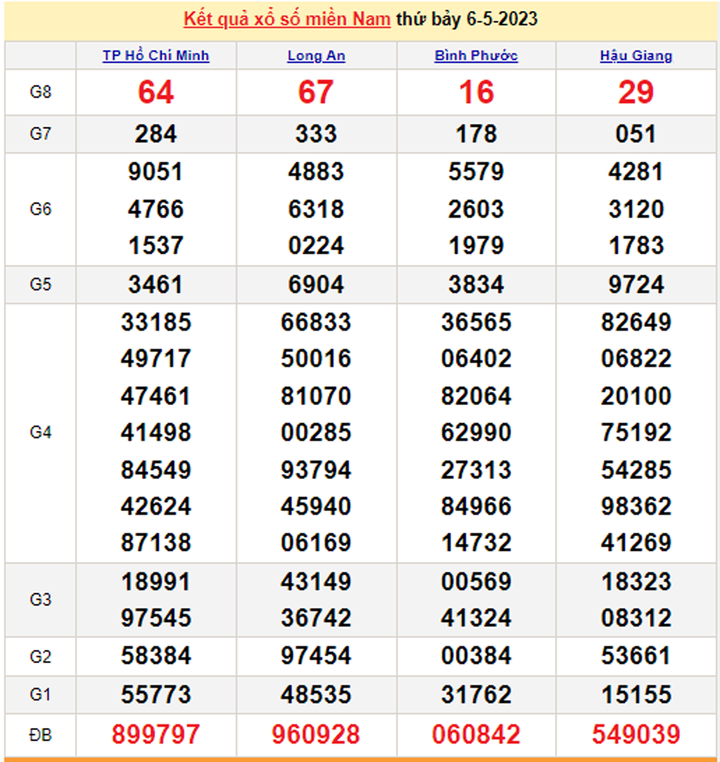Select special prize number 899797
Viewport: 720px width, 762px height.
point(156,735)
